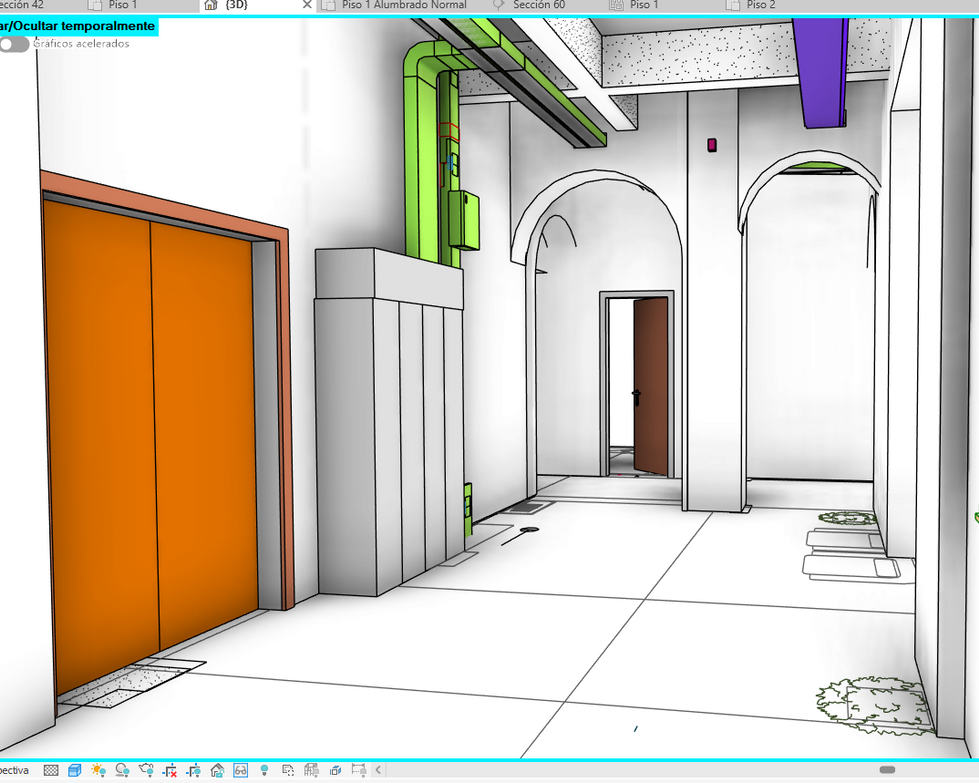Toggle the Sun Path icon

pos(98,770)
